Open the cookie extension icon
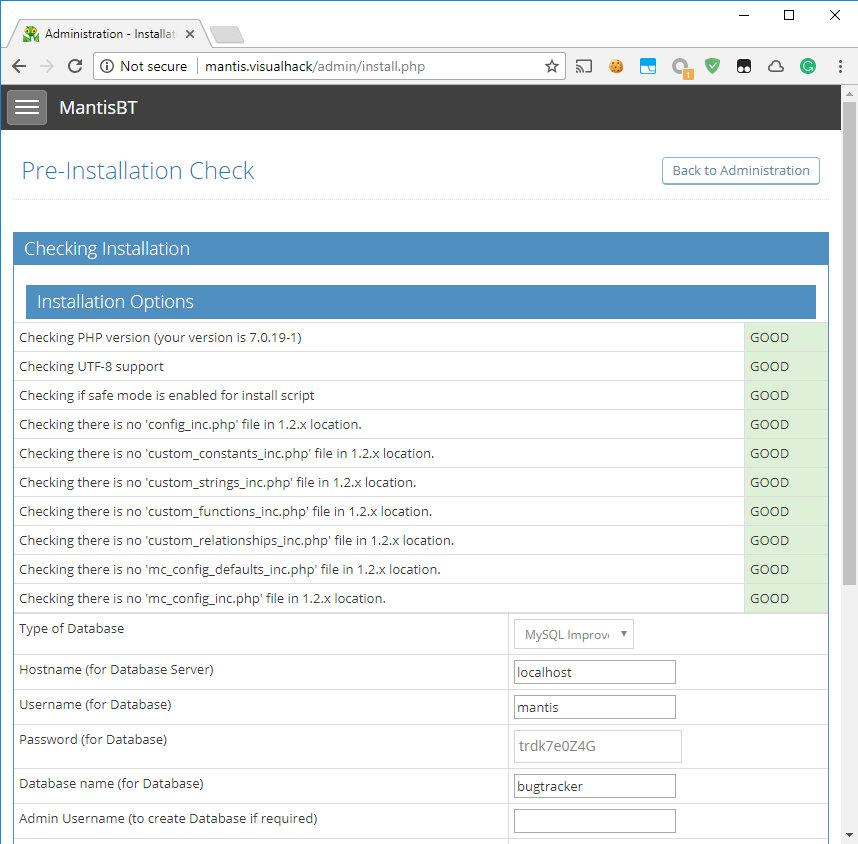The width and height of the screenshot is (858, 844). (616, 66)
